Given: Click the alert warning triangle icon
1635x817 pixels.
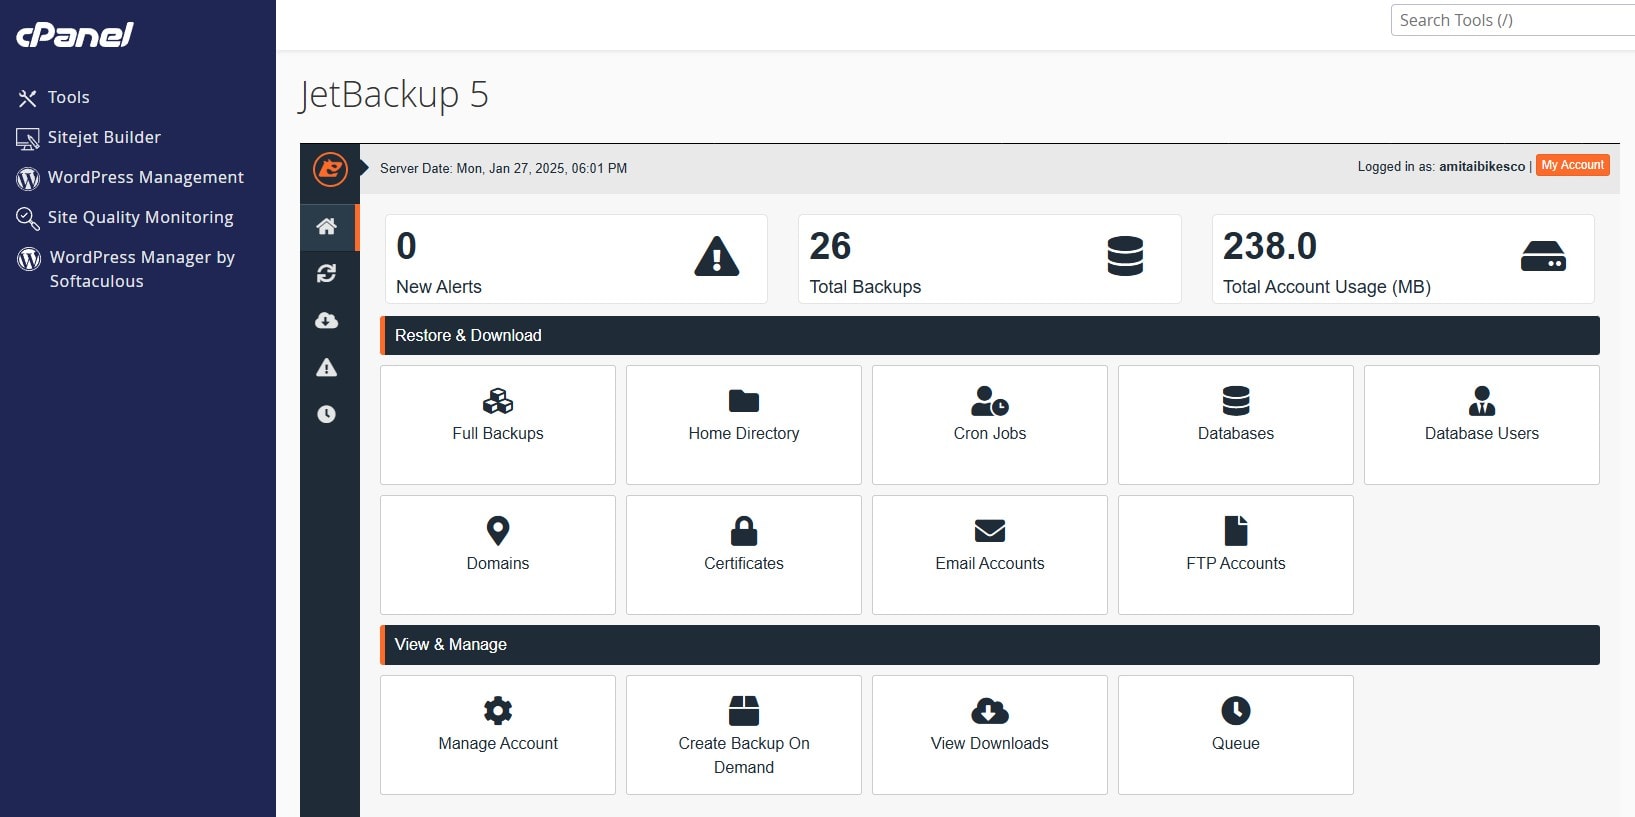Looking at the screenshot, I should point(717,257).
